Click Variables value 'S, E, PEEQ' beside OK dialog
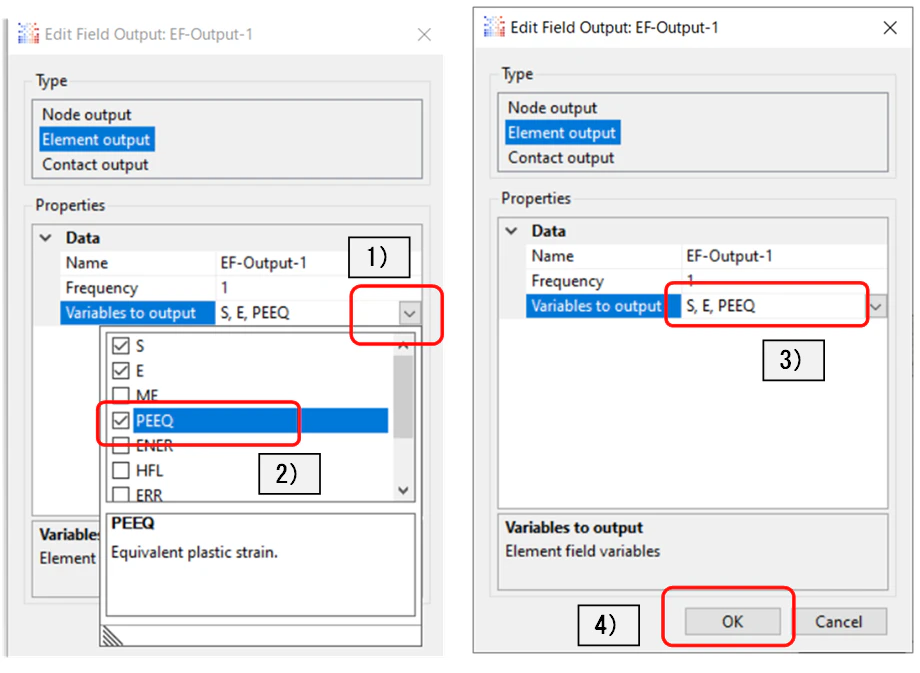The height and width of the screenshot is (673, 920). coord(721,306)
